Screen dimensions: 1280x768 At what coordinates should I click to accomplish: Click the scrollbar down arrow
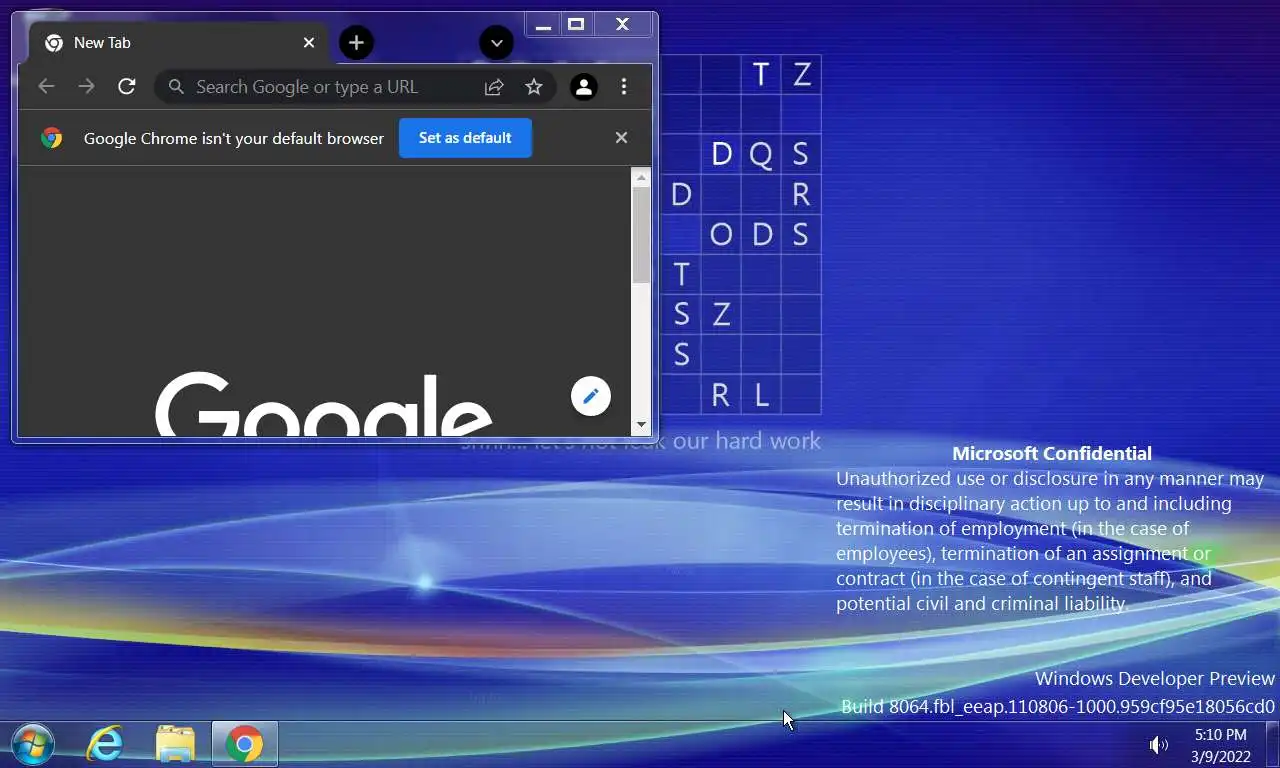pyautogui.click(x=642, y=425)
